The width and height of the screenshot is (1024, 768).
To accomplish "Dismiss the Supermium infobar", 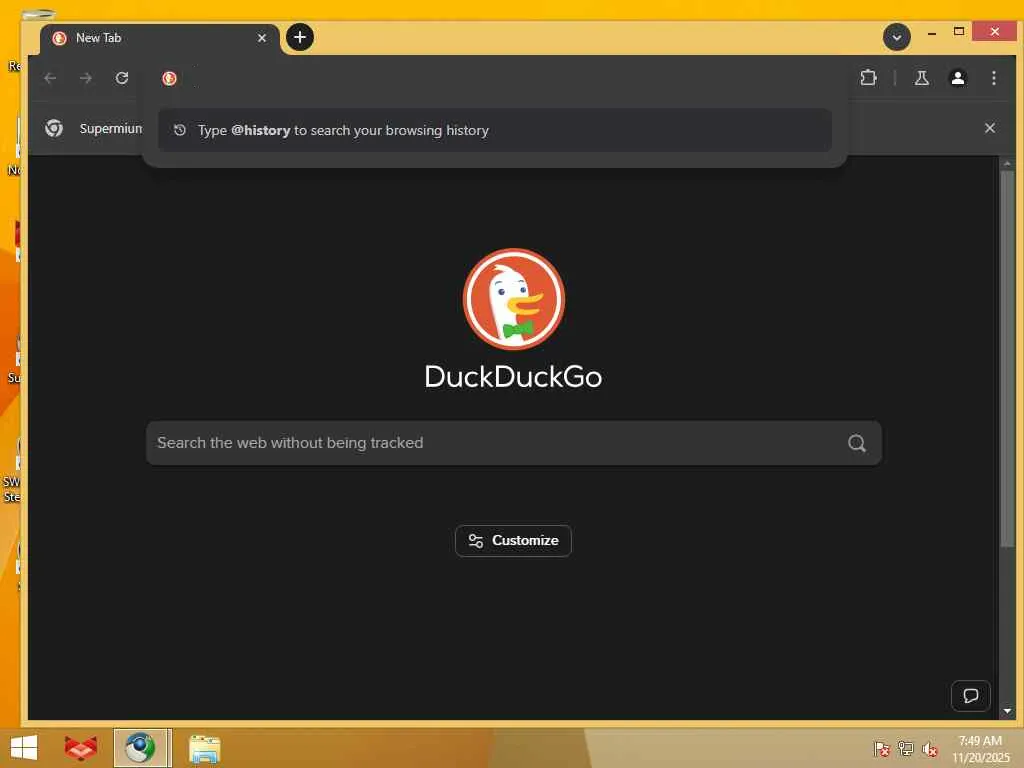I will (989, 128).
